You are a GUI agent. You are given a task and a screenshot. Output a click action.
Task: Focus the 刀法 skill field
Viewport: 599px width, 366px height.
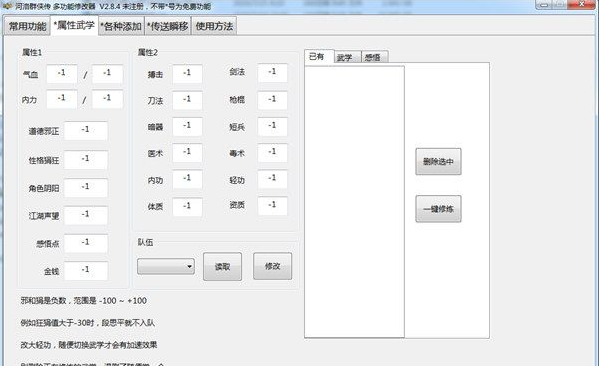[x=187, y=100]
